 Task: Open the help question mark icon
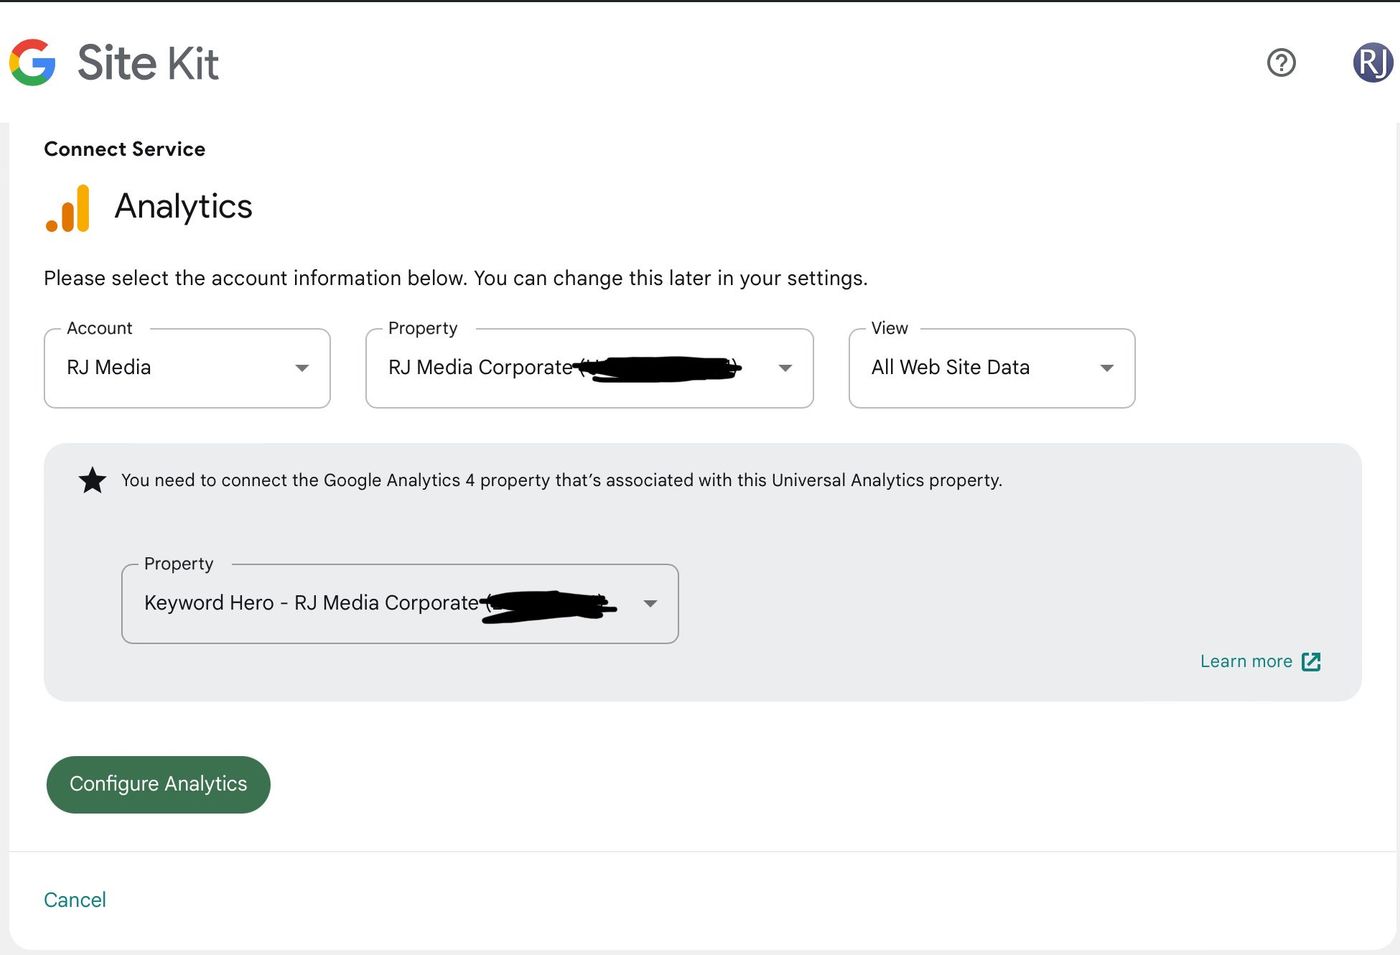click(x=1281, y=62)
